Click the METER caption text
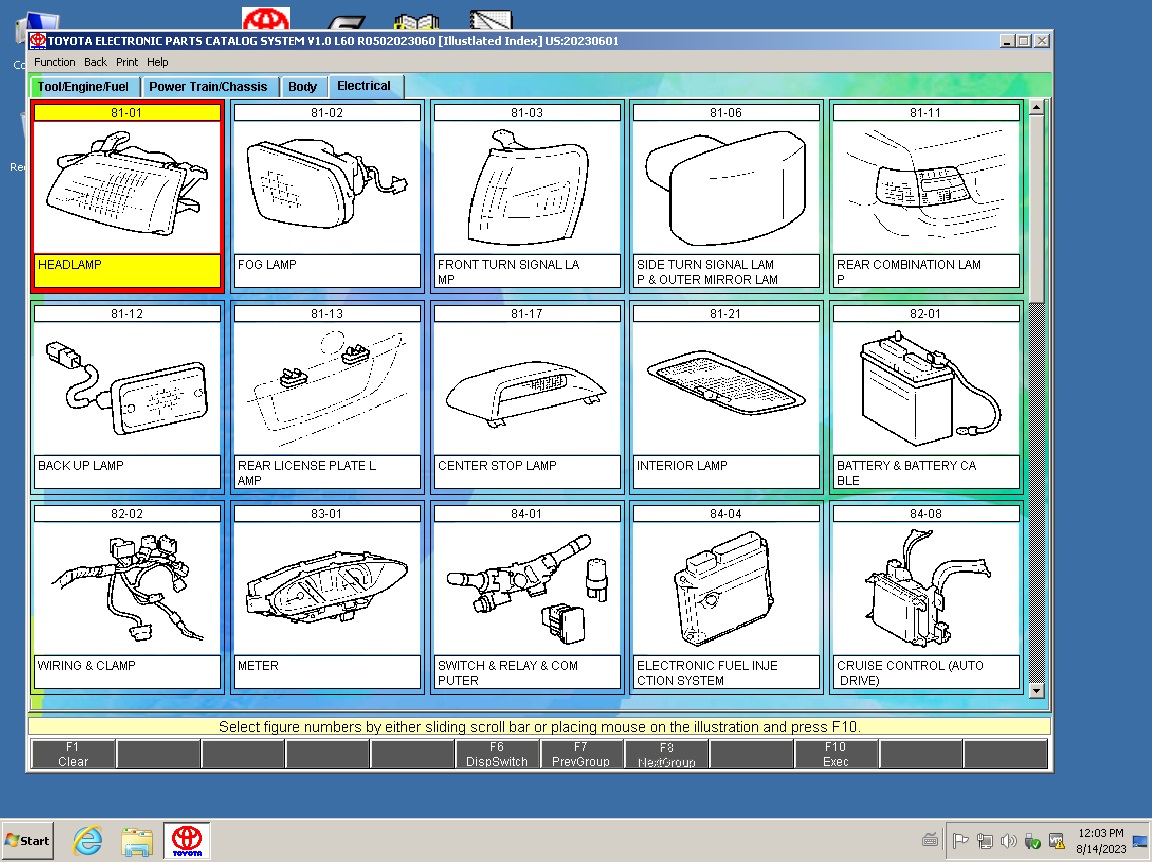 click(x=259, y=666)
